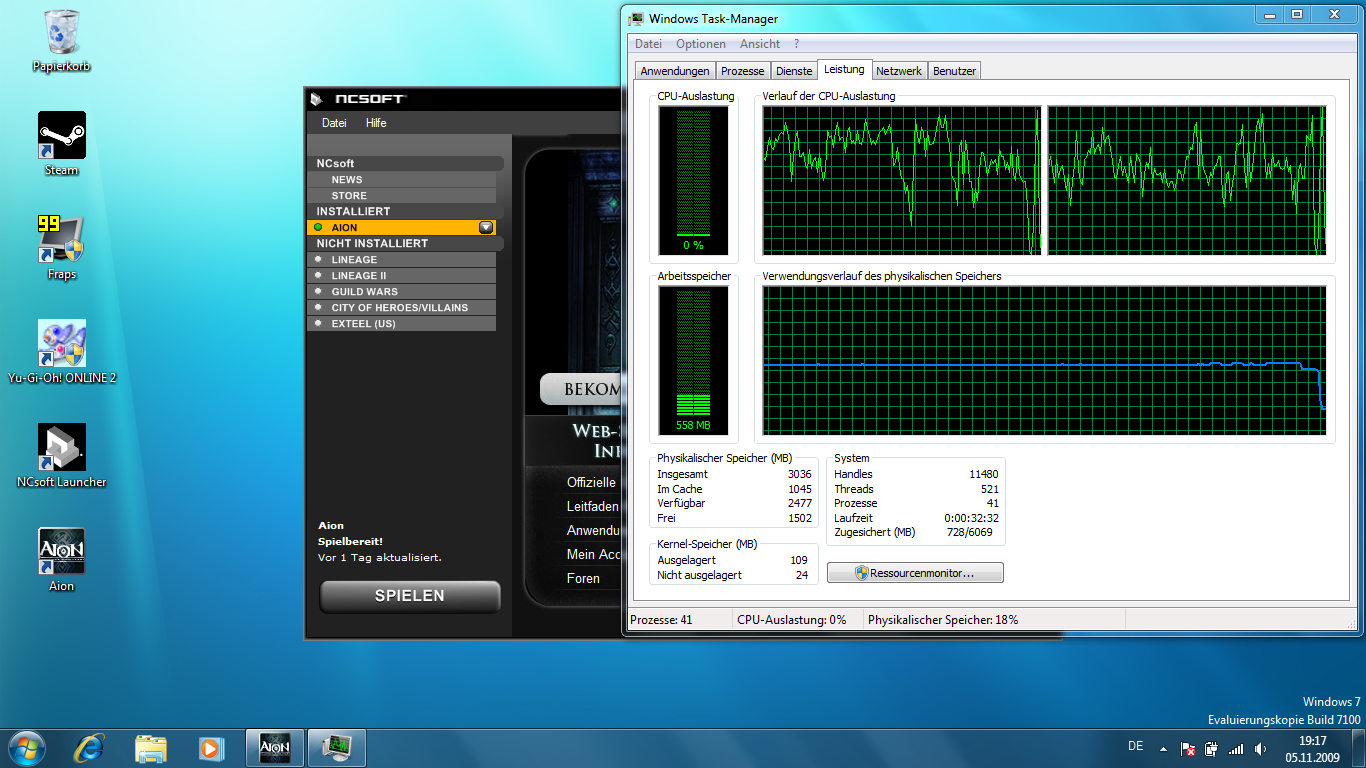Screen dimensions: 1366x768
Task: Click status bar text Prozesse: 41
Action: (661, 620)
